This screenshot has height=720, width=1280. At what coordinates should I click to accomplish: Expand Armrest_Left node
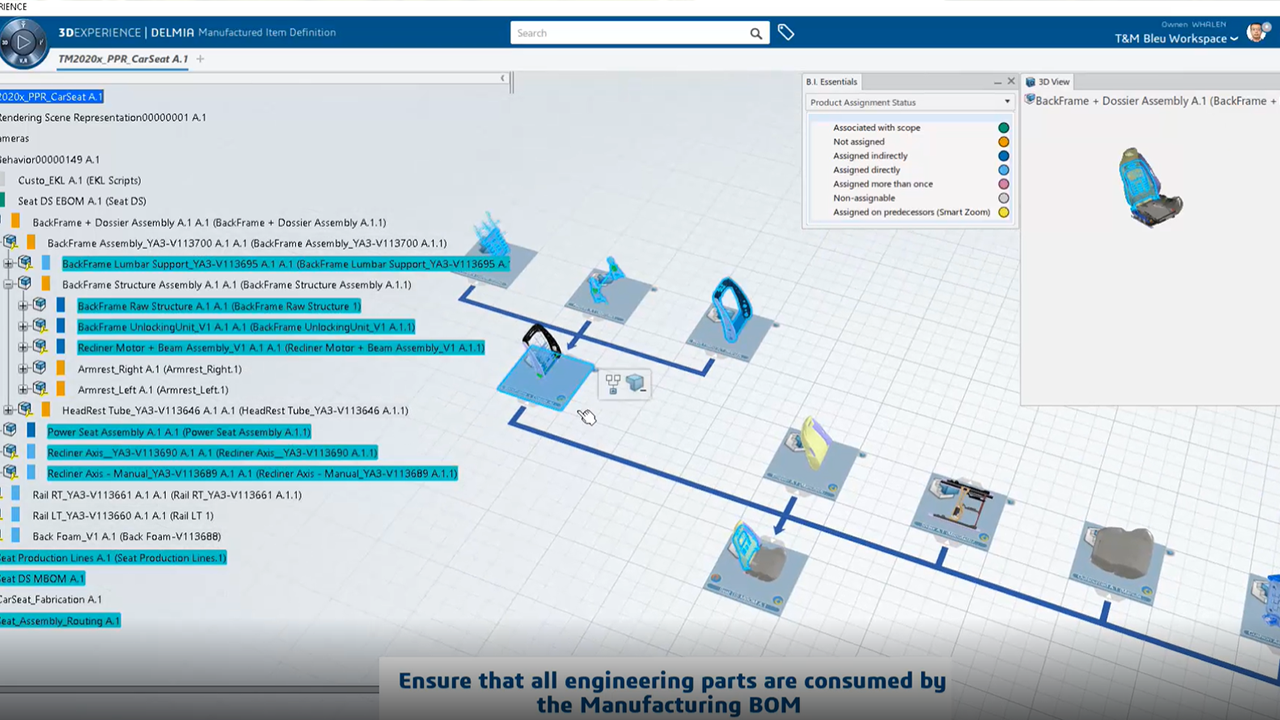click(23, 390)
